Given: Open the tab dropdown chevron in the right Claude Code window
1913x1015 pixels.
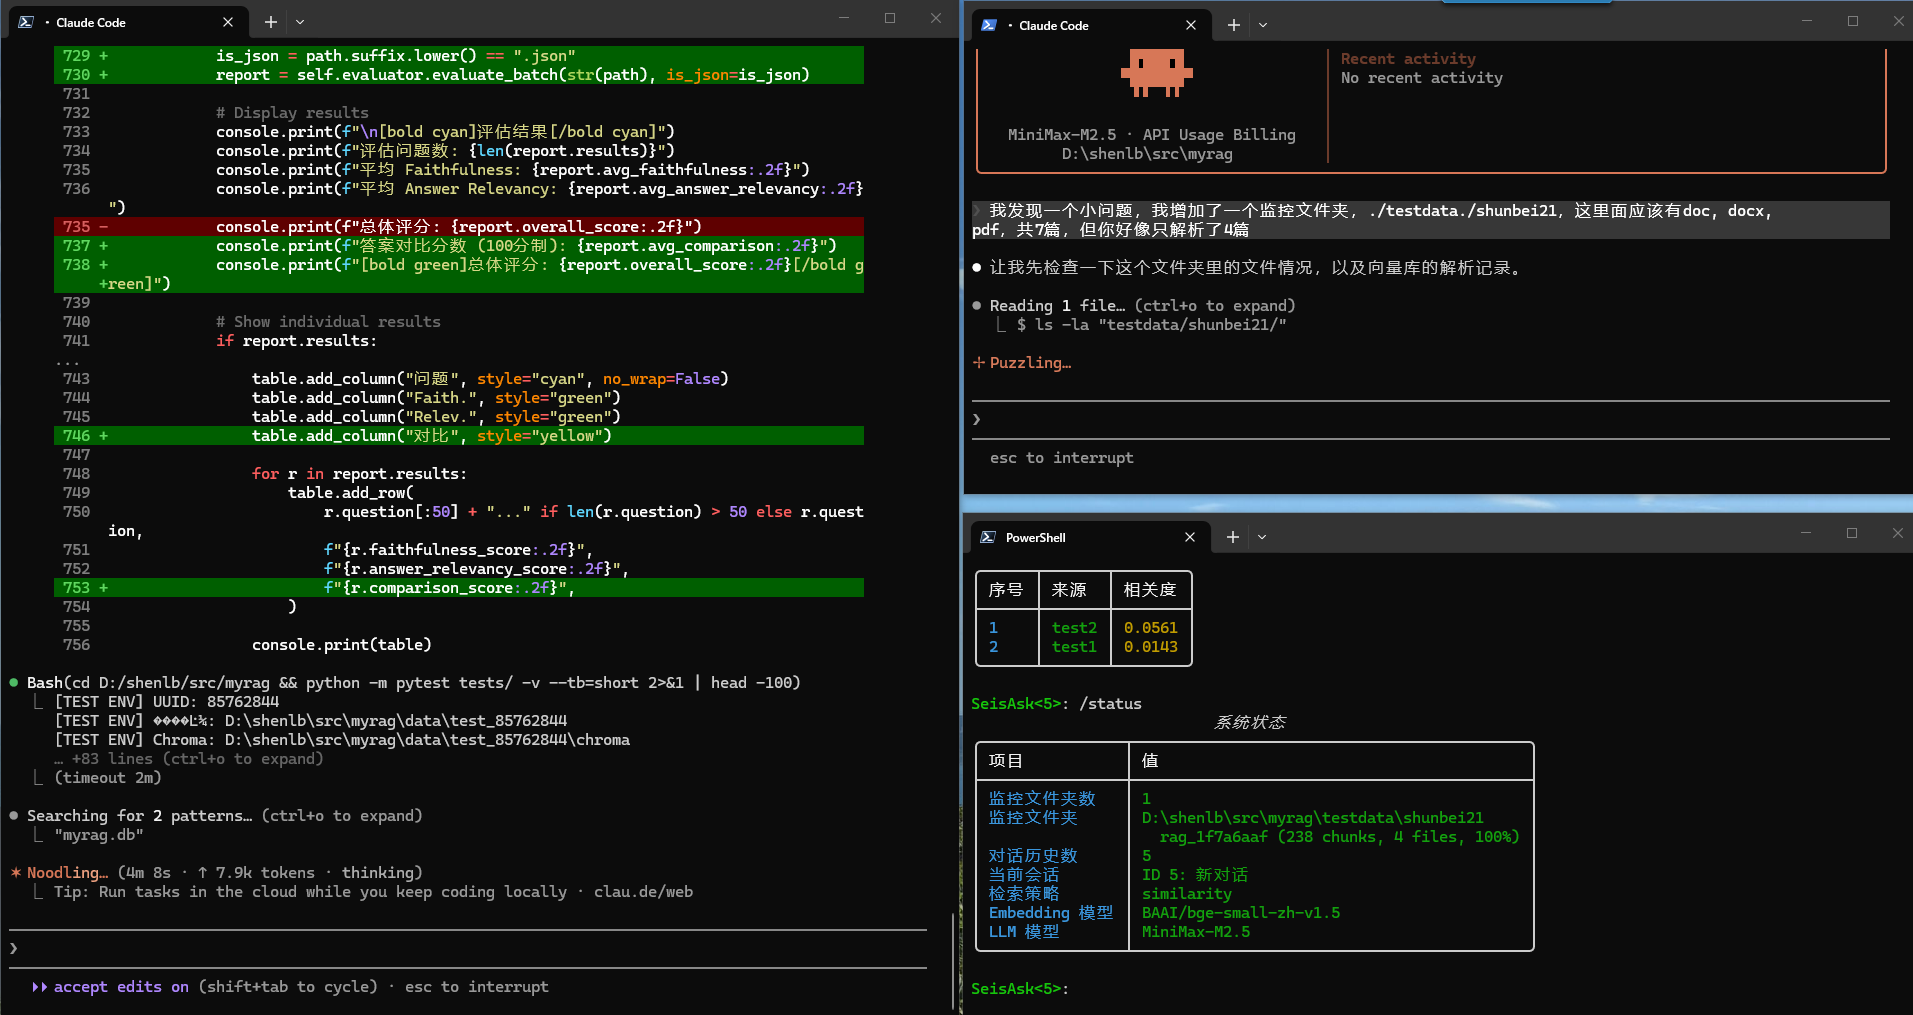Looking at the screenshot, I should pos(1263,25).
